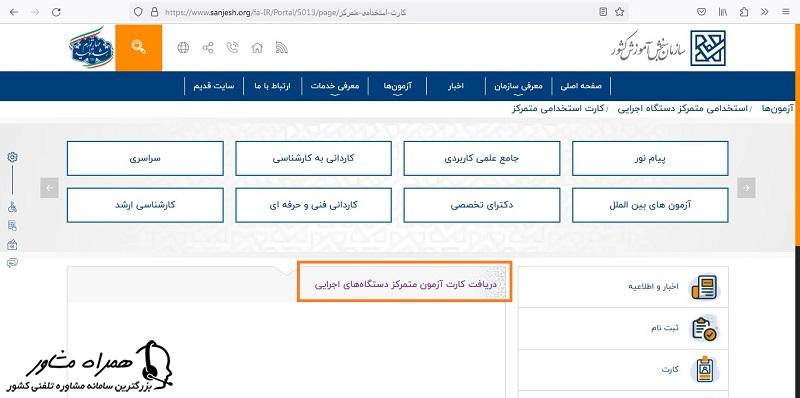This screenshot has height=398, width=800.
Task: Click the phone contact icon
Action: point(233,48)
